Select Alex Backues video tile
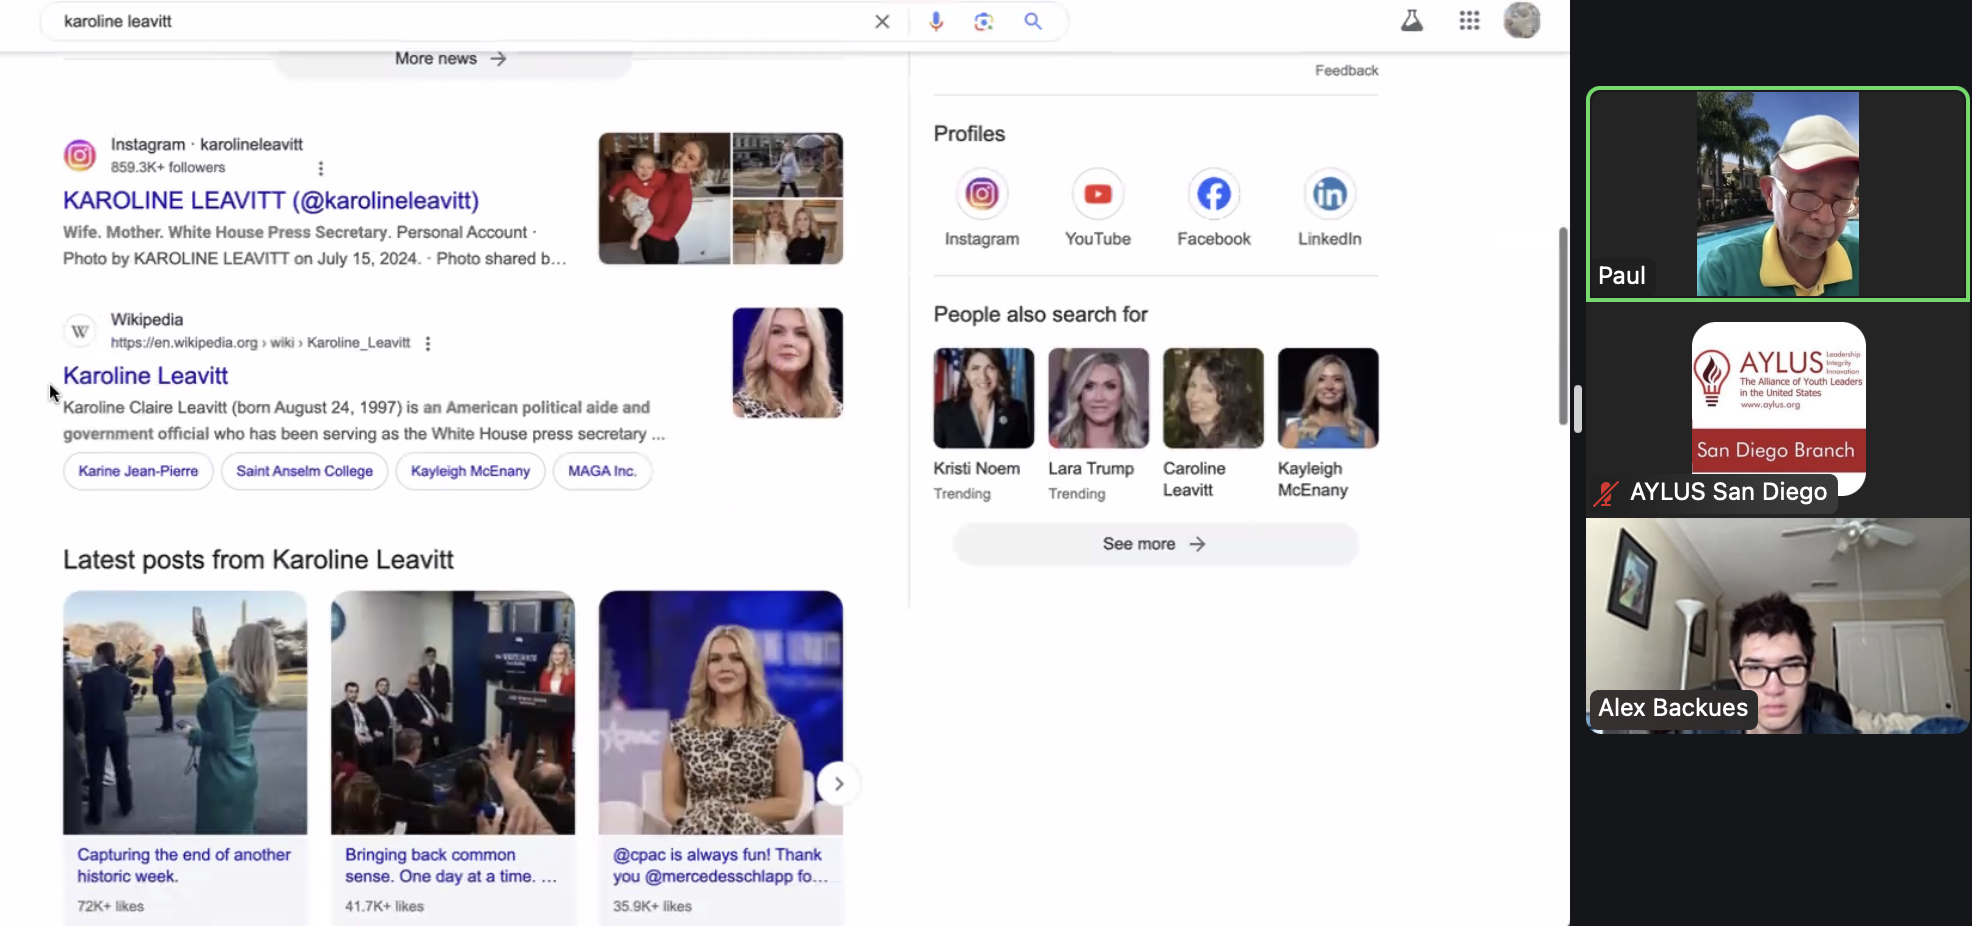This screenshot has width=1972, height=926. [x=1777, y=626]
